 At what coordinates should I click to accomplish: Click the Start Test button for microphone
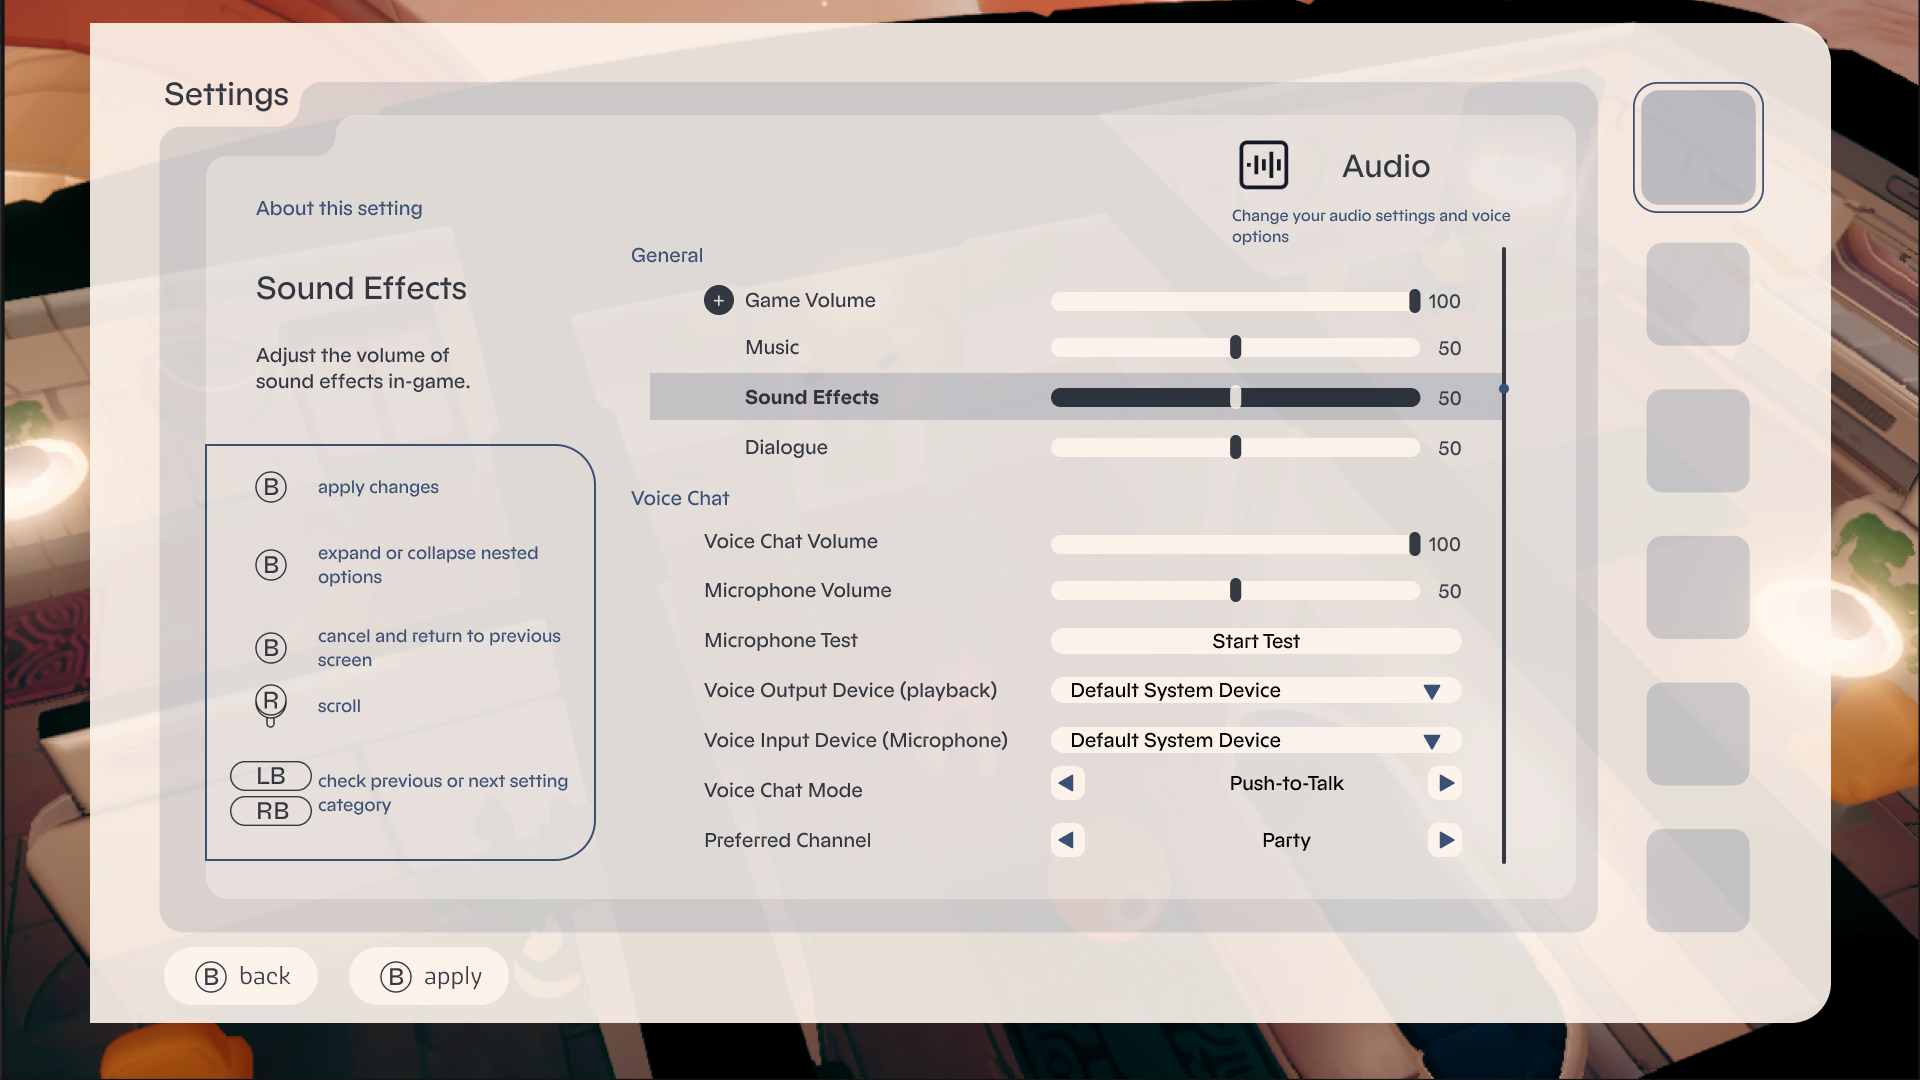[x=1255, y=641]
